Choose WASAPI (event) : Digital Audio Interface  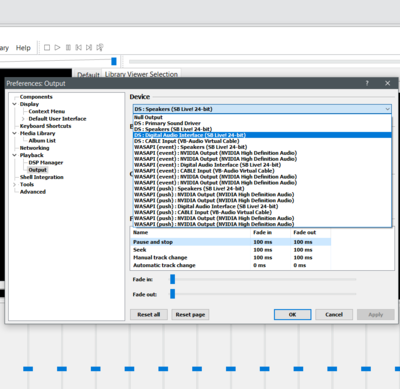(x=262, y=165)
